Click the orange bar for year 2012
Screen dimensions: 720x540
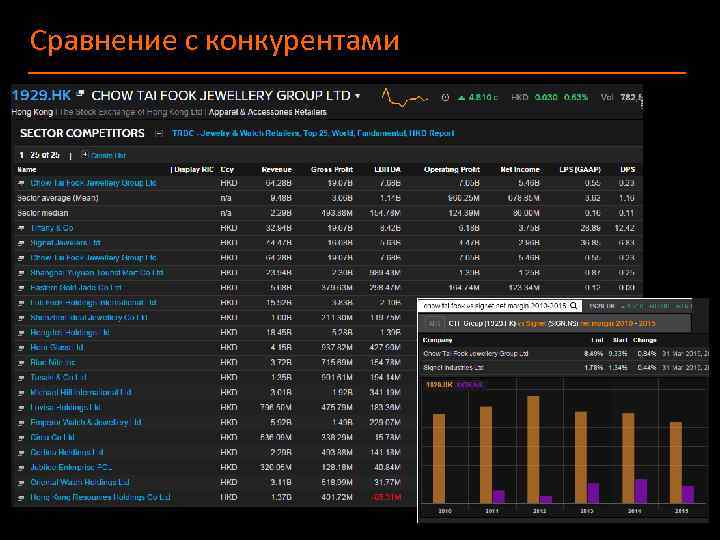pos(533,450)
